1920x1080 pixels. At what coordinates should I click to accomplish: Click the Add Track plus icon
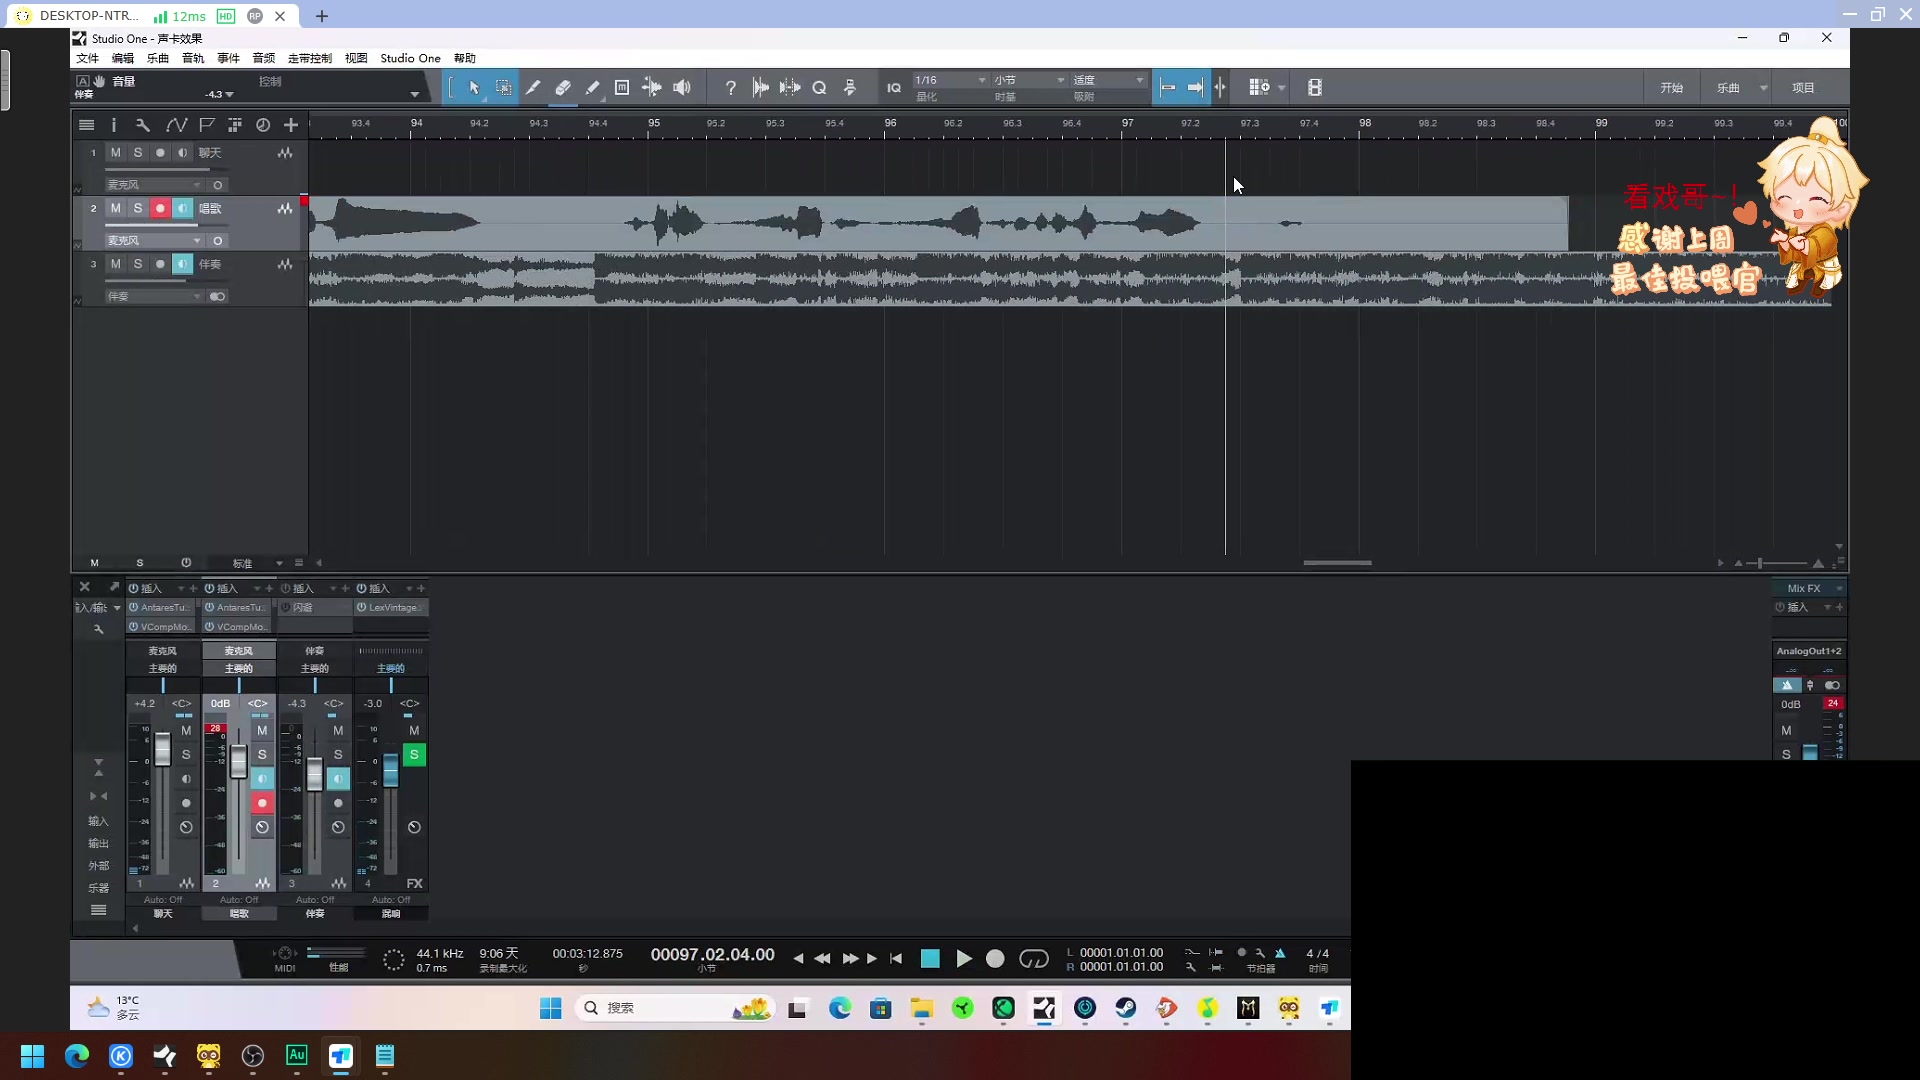tap(291, 125)
